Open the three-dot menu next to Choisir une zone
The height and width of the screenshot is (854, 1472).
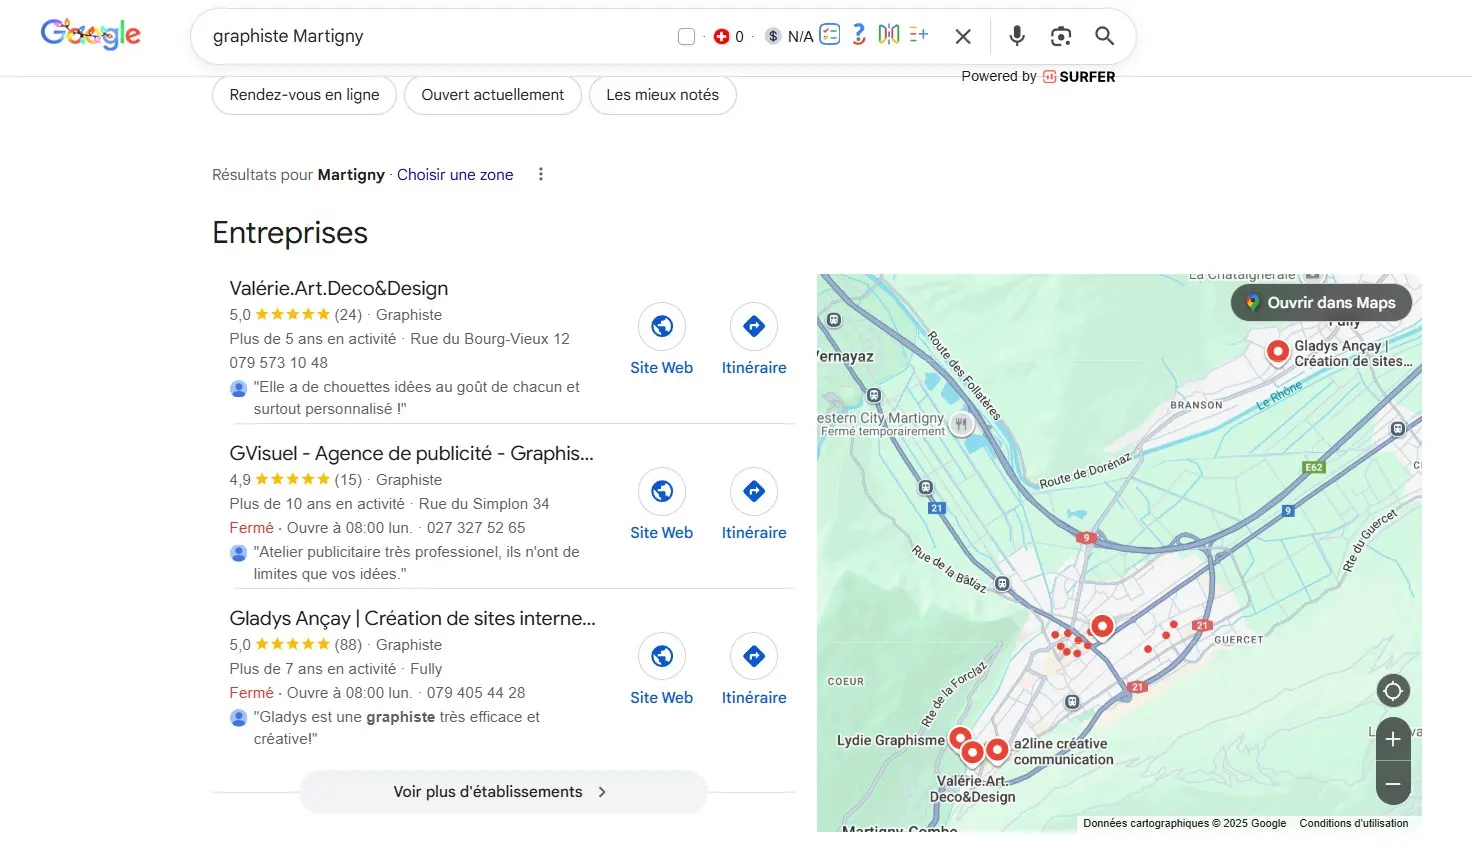[x=540, y=173]
